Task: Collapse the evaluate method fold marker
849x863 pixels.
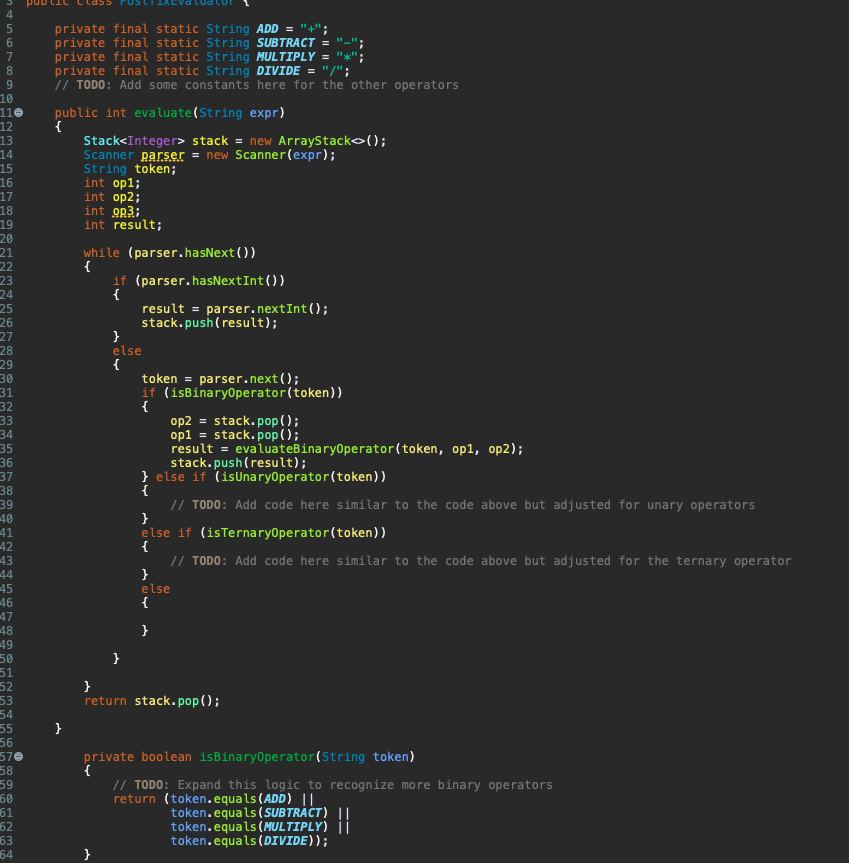Action: pos(18,113)
